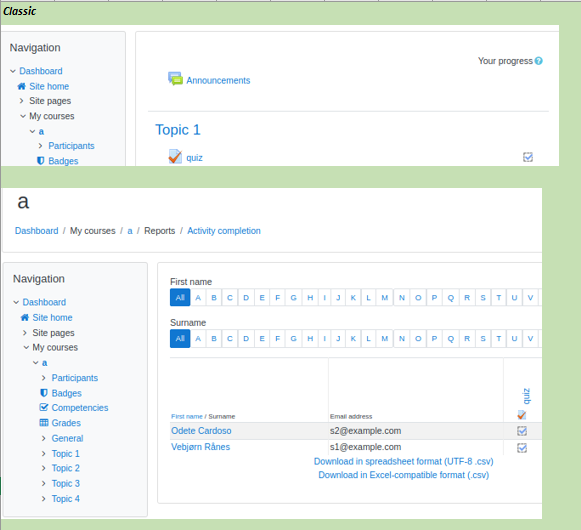Click the Announcements forum icon
Viewport: 581px width, 530px height.
tap(175, 79)
